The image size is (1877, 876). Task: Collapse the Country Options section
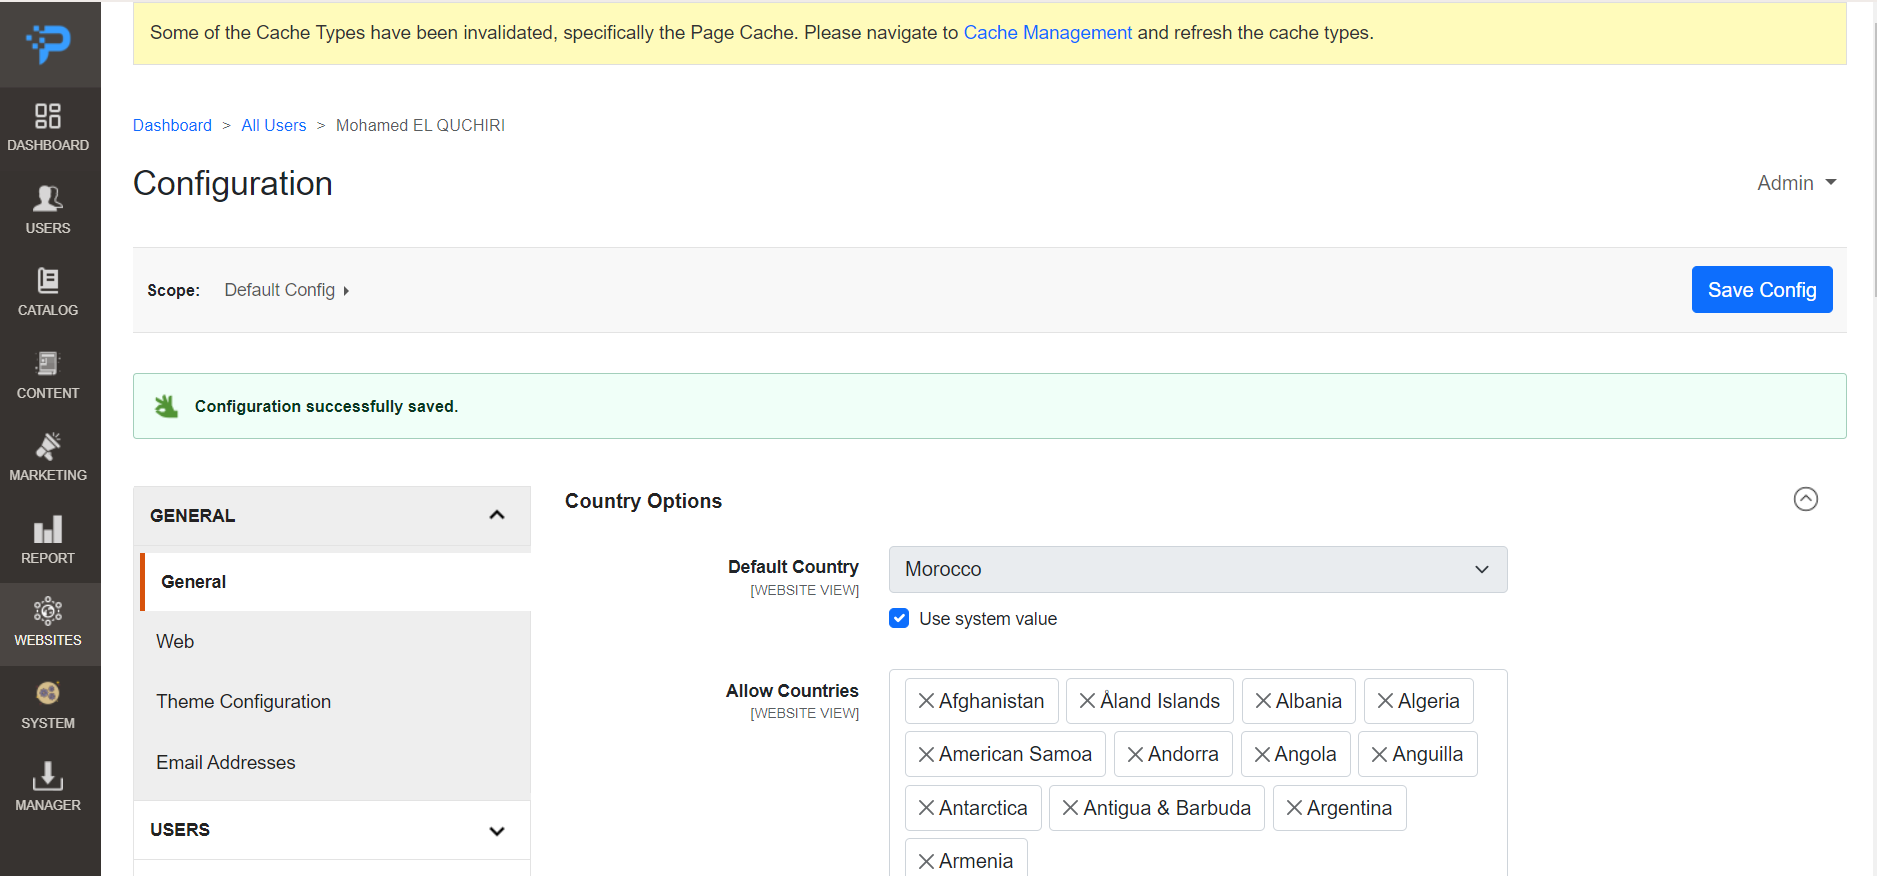pos(1805,499)
